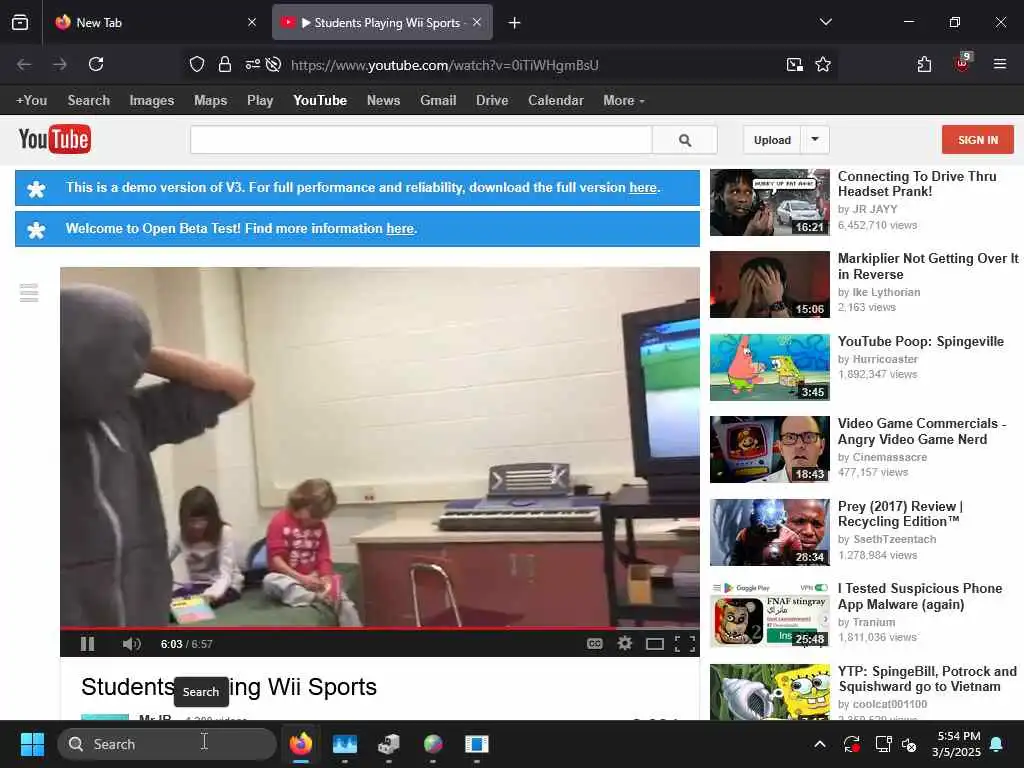Screen dimensions: 1024x768
Task: Open the YouTube guide hamburger menu
Action: (29, 293)
